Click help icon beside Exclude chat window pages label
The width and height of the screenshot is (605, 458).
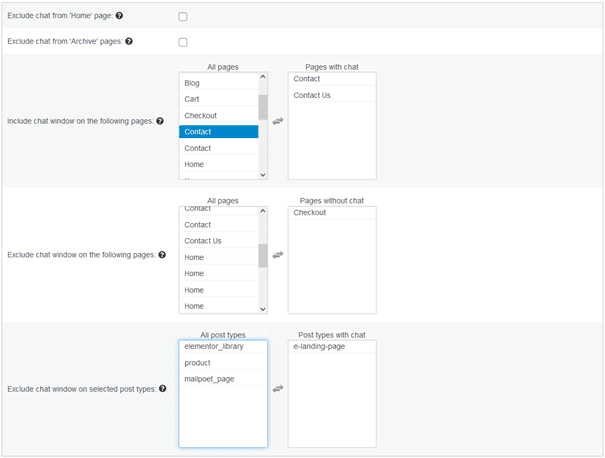point(162,255)
